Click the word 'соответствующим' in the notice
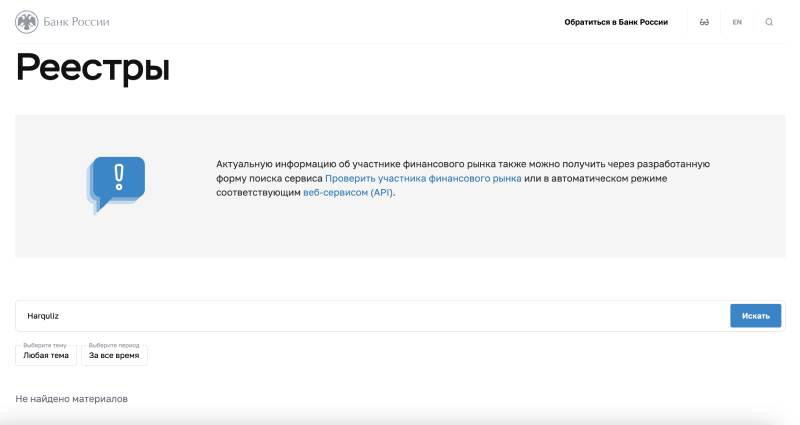The image size is (800, 425). [258, 192]
